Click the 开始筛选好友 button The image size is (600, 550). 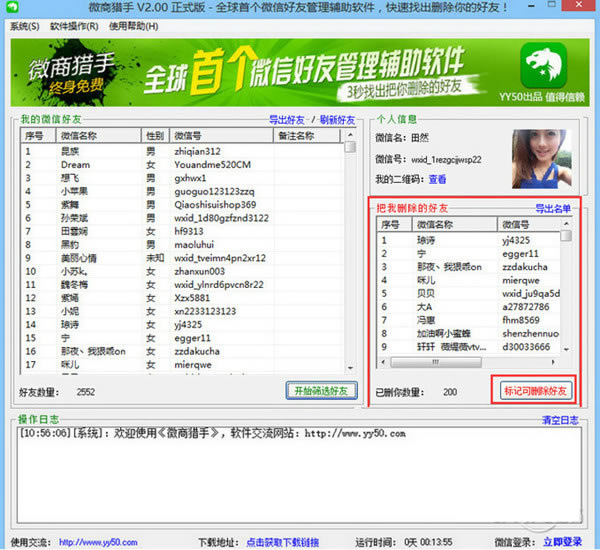coord(321,391)
